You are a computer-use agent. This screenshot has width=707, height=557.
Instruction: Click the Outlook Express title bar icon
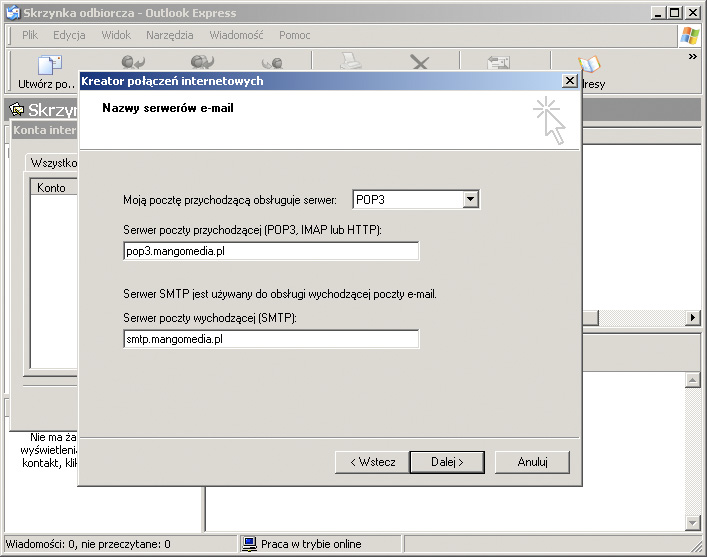[13, 13]
